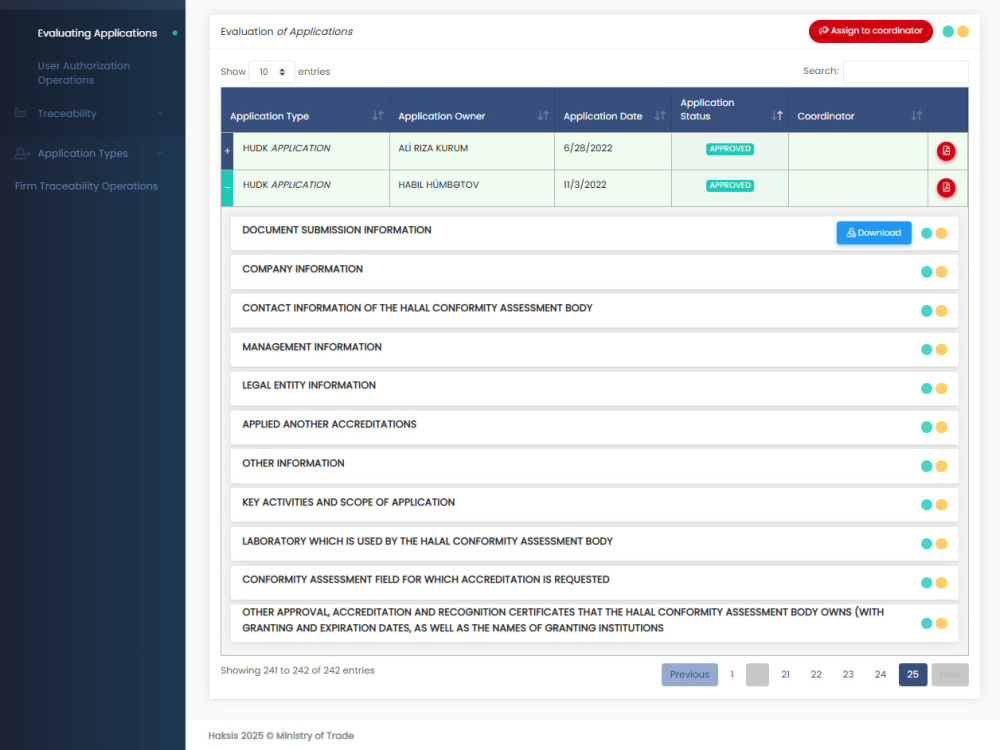Sort by Application Owner column
Image resolution: width=1000 pixels, height=750 pixels.
pos(472,110)
